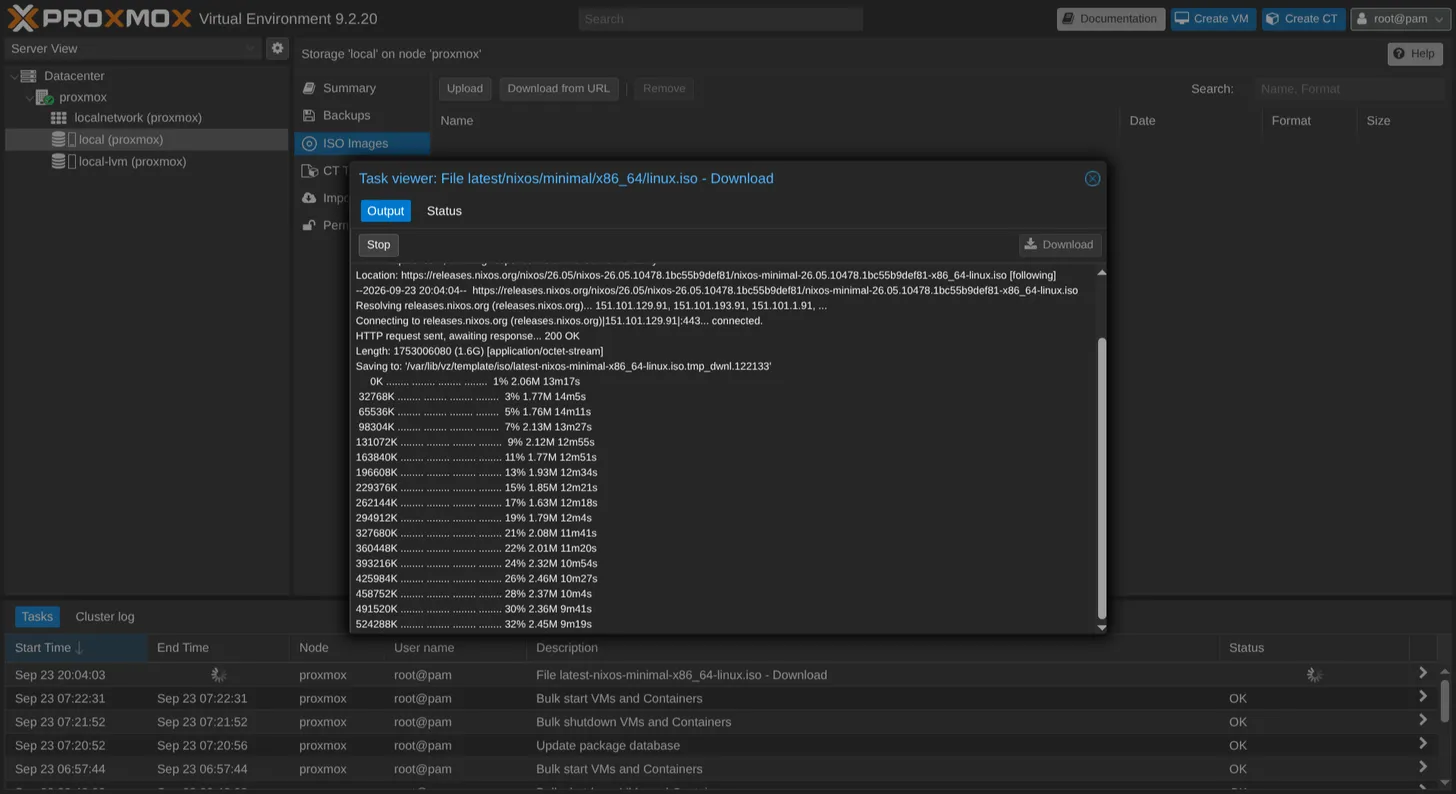Click the download icon in task viewer
This screenshot has height=794, width=1456.
[x=1031, y=244]
